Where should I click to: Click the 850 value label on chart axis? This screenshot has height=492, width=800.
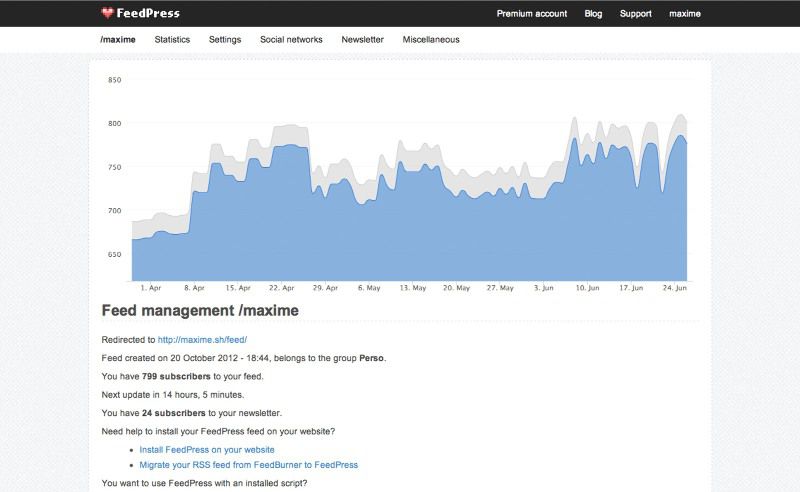pos(114,80)
